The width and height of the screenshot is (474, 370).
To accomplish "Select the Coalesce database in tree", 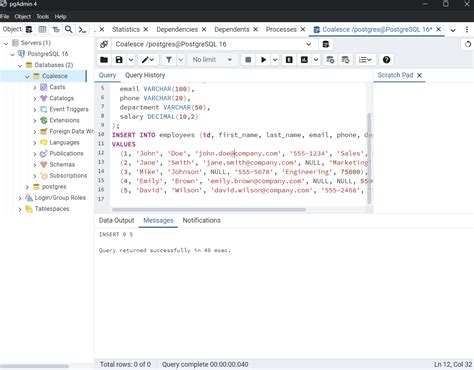I will point(55,76).
